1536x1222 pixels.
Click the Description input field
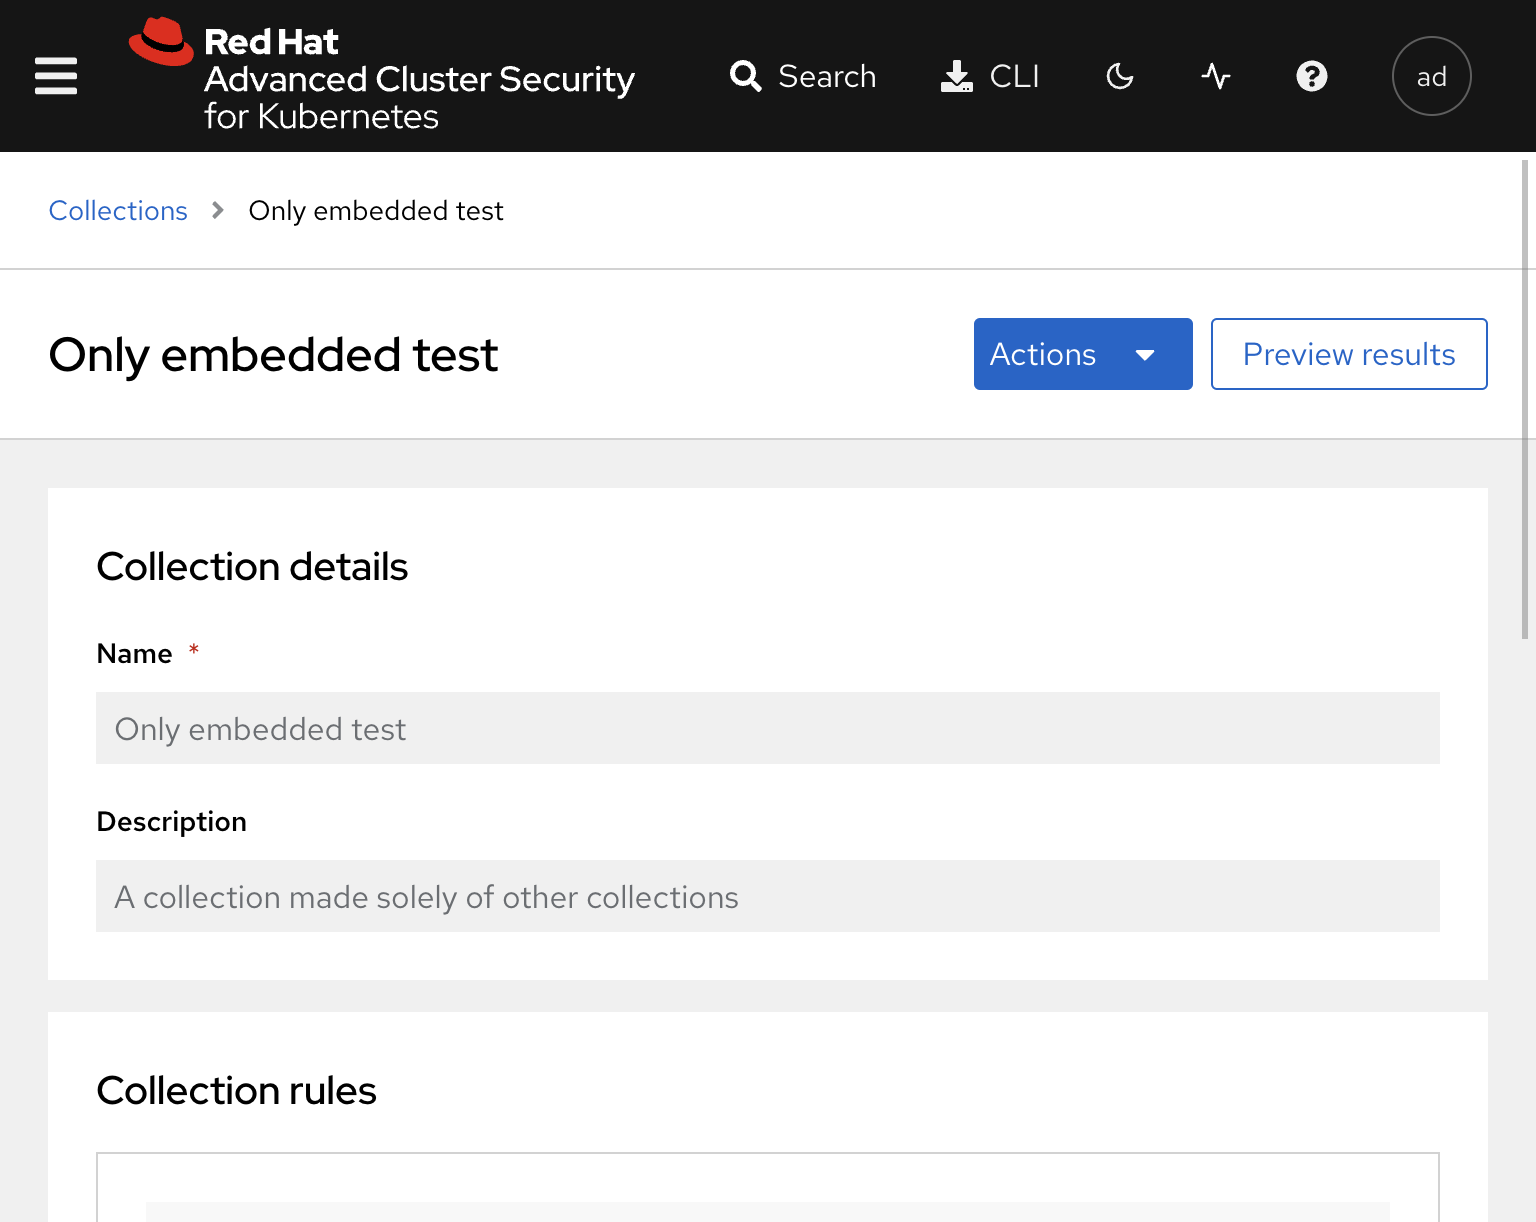(768, 896)
